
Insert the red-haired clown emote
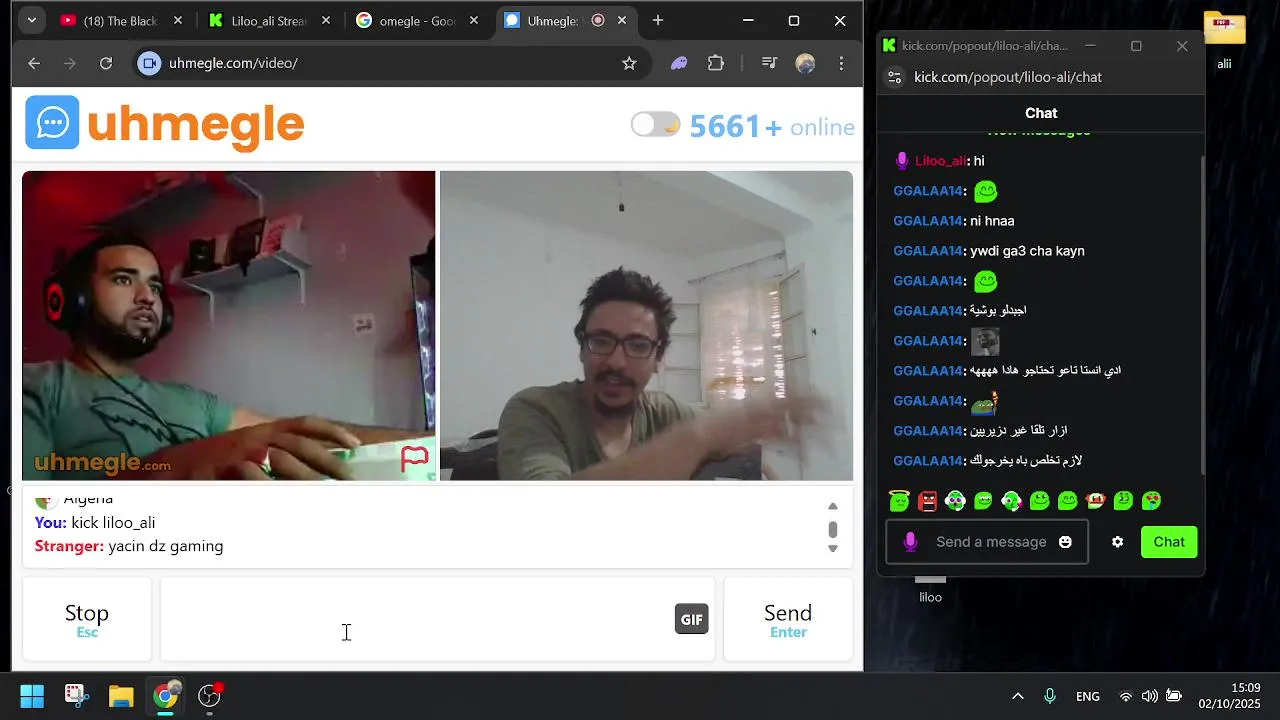(x=1095, y=500)
